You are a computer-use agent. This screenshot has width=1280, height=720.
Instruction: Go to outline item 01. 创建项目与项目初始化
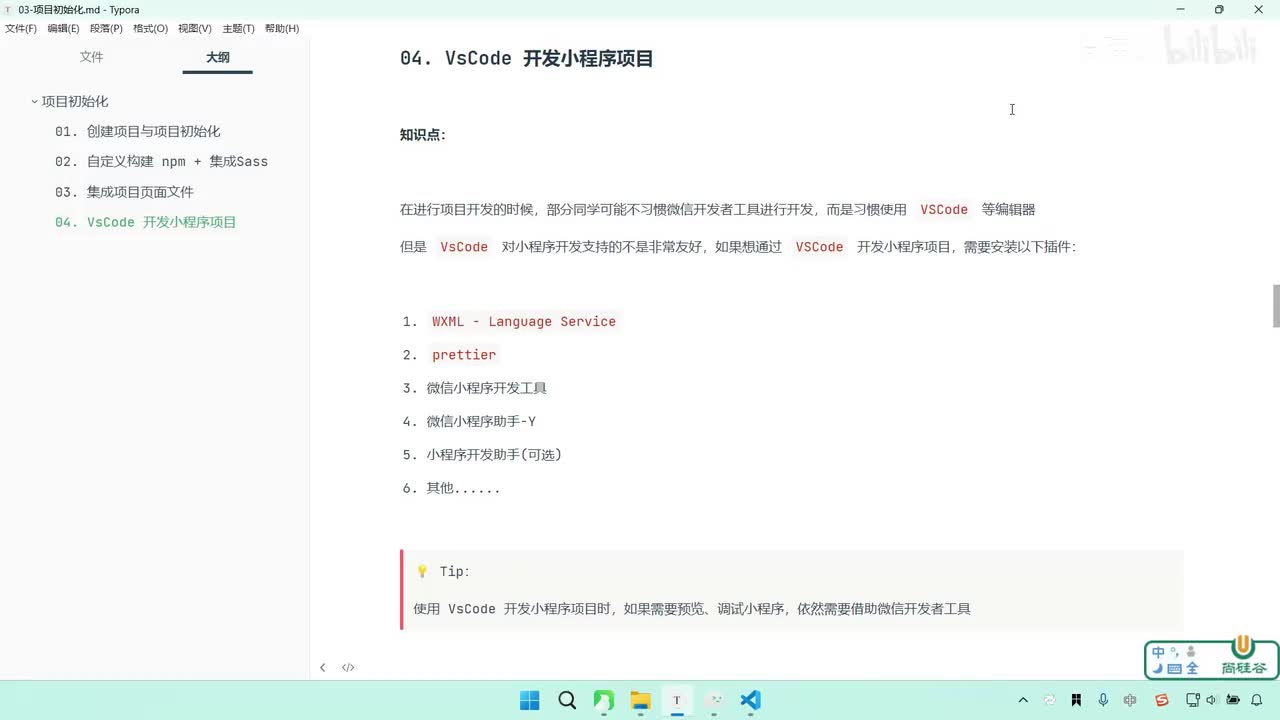(x=138, y=131)
